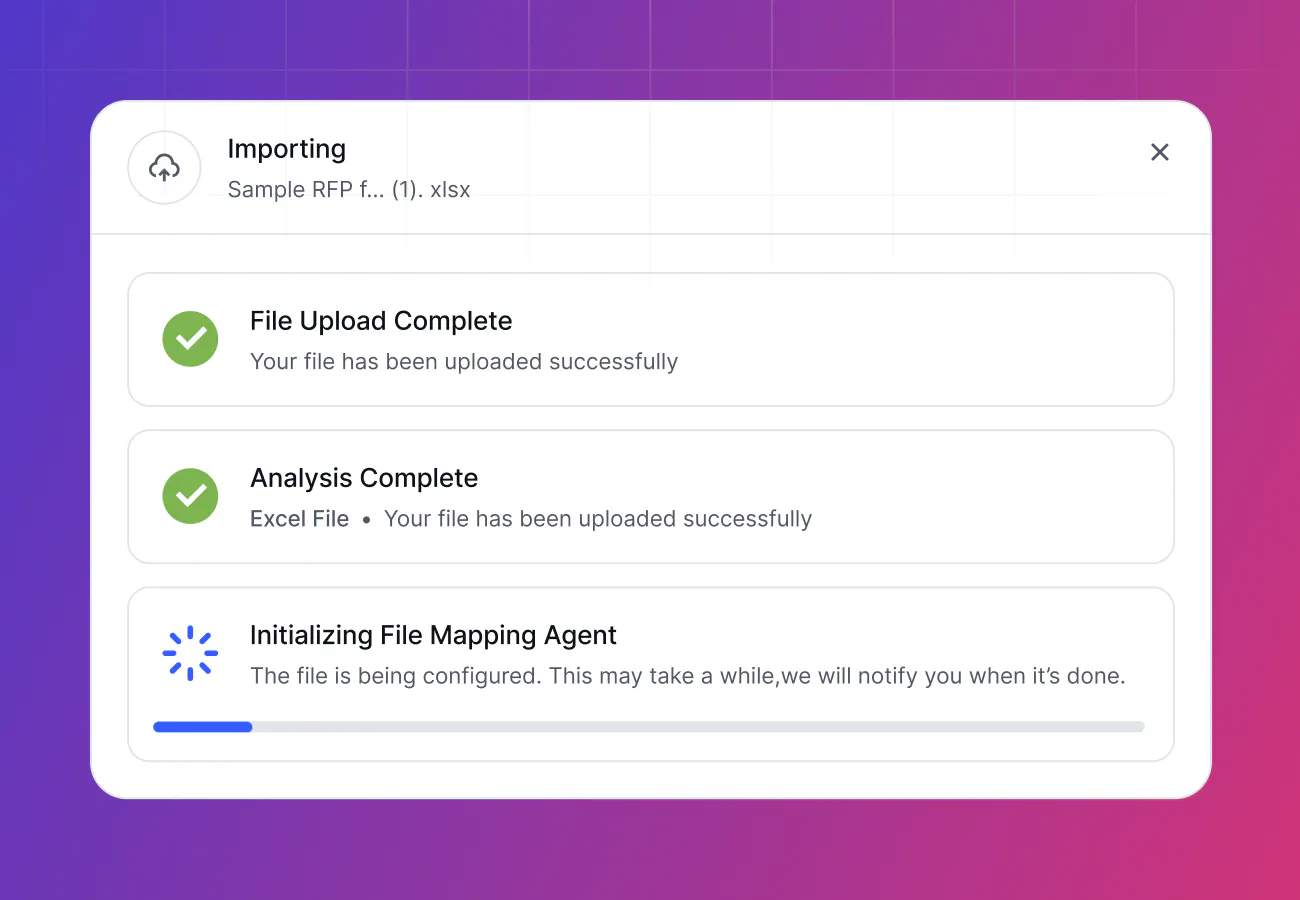
Task: Click the empty header area beside the Importing title
Action: tap(750, 168)
